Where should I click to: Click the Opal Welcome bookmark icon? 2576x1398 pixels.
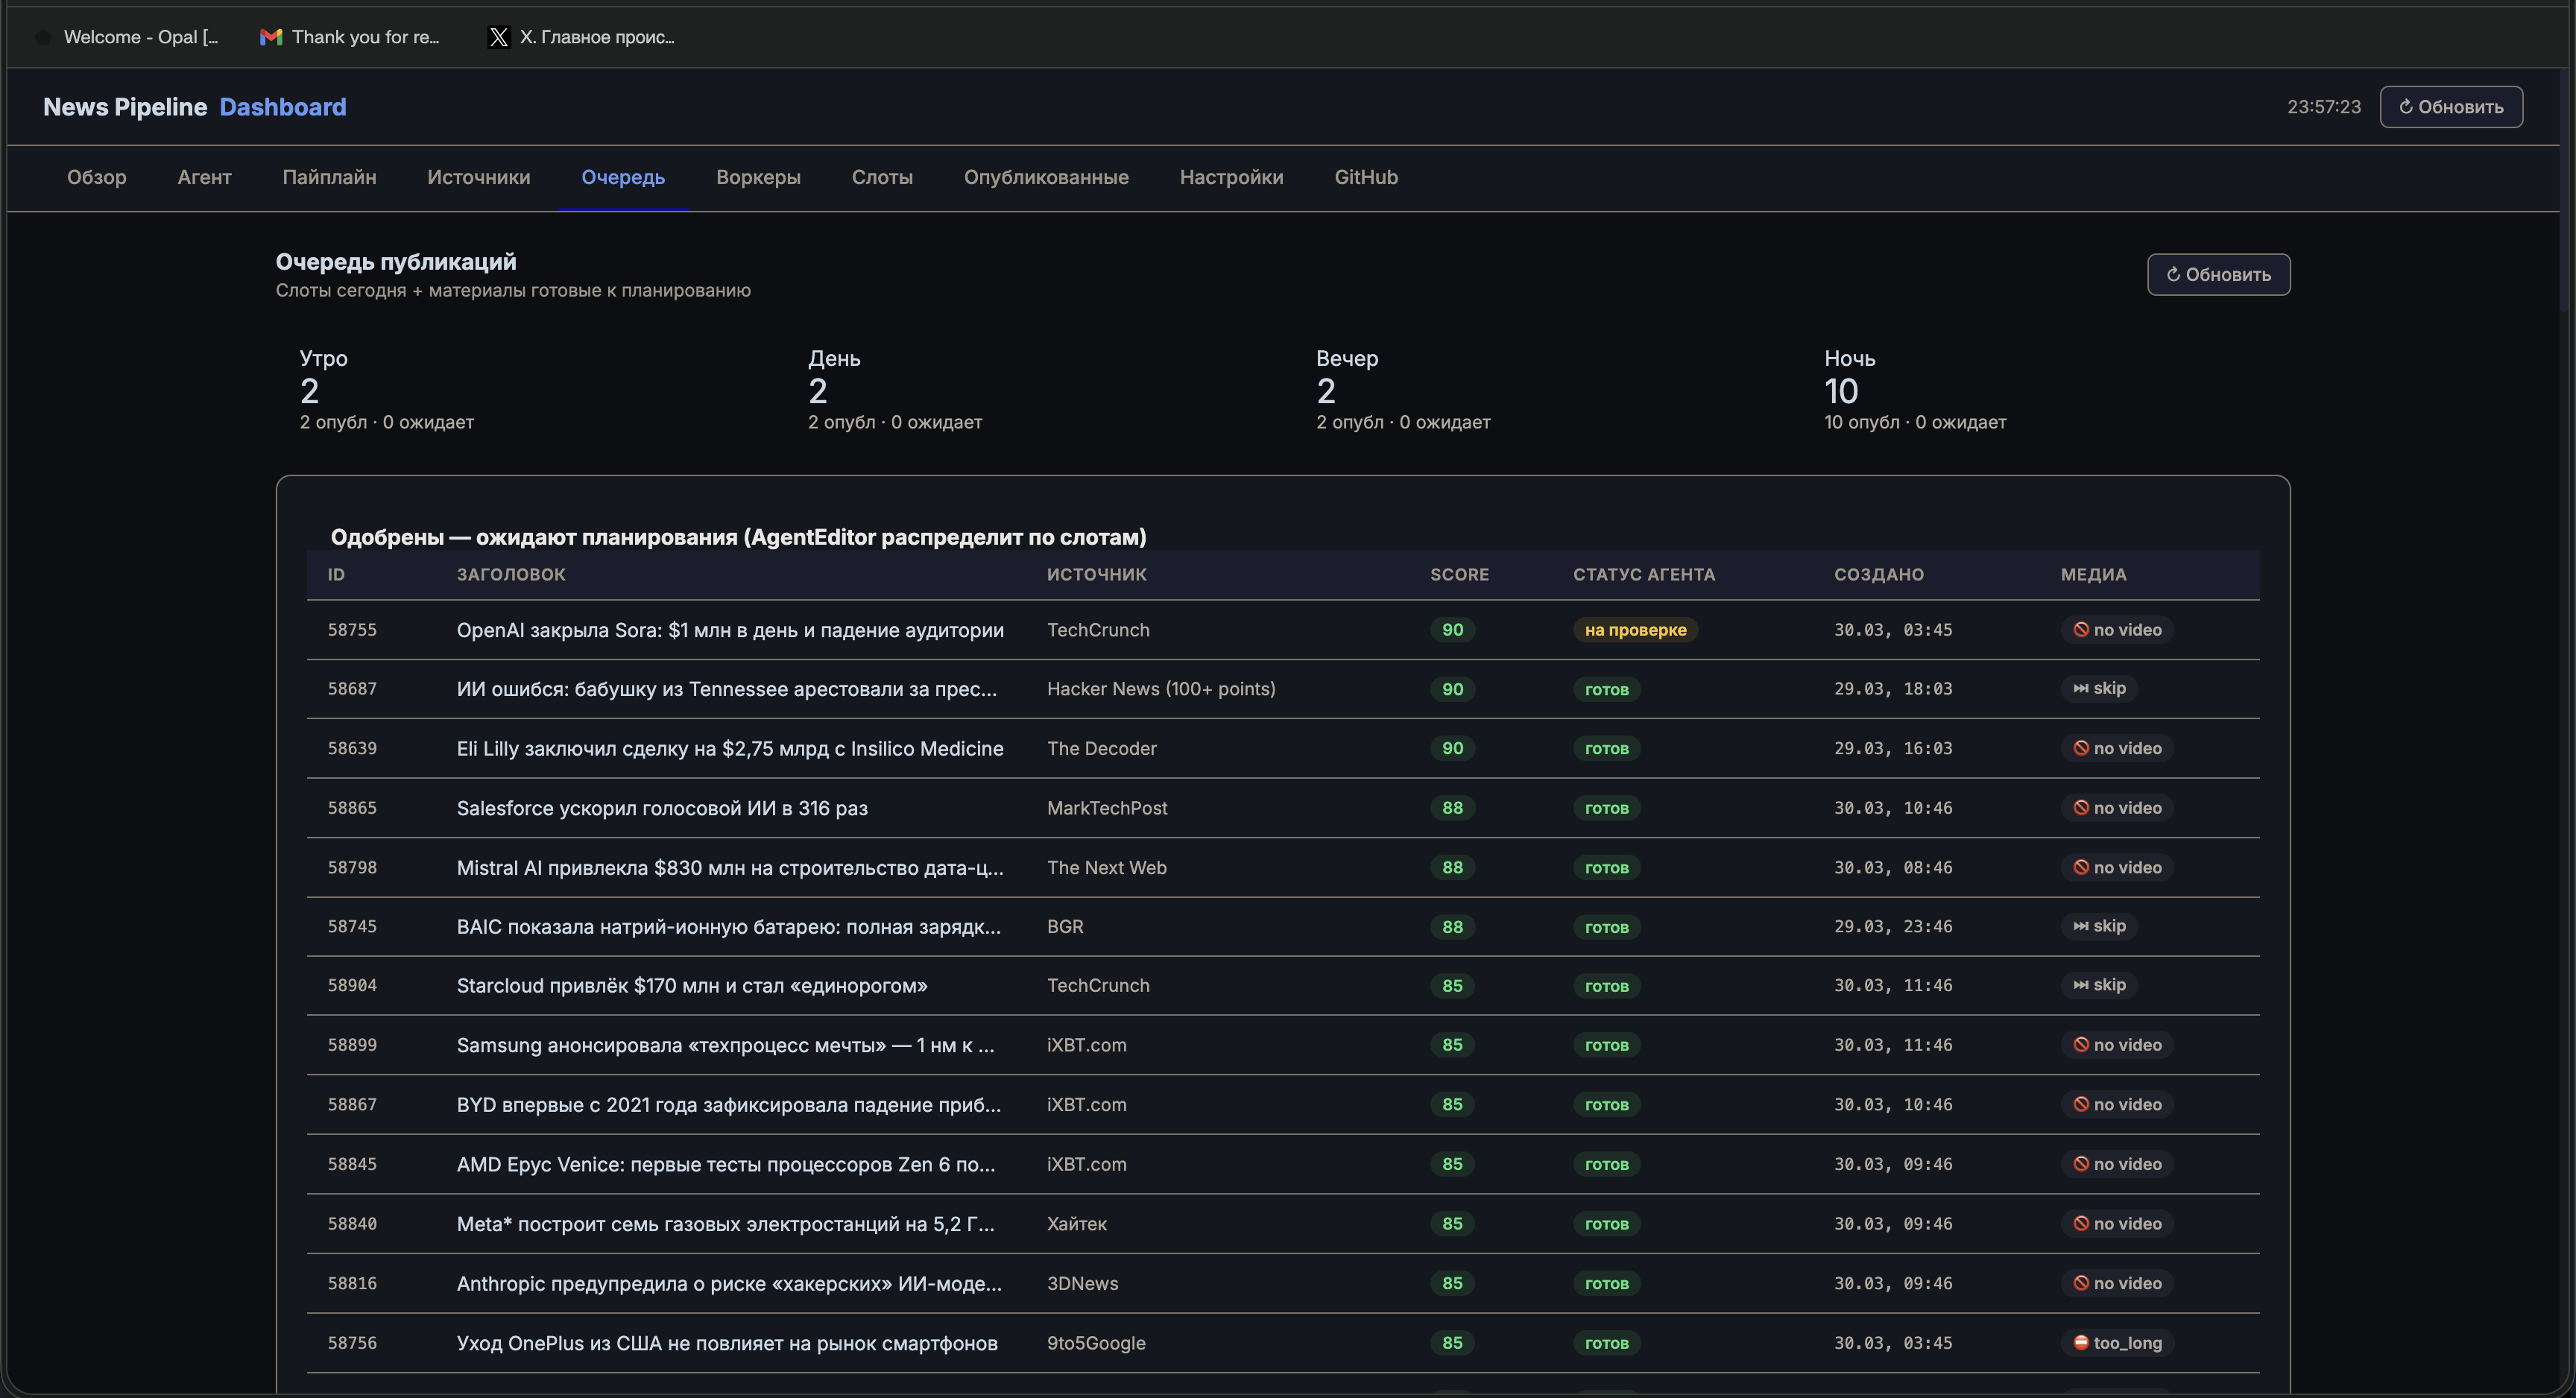(x=43, y=37)
